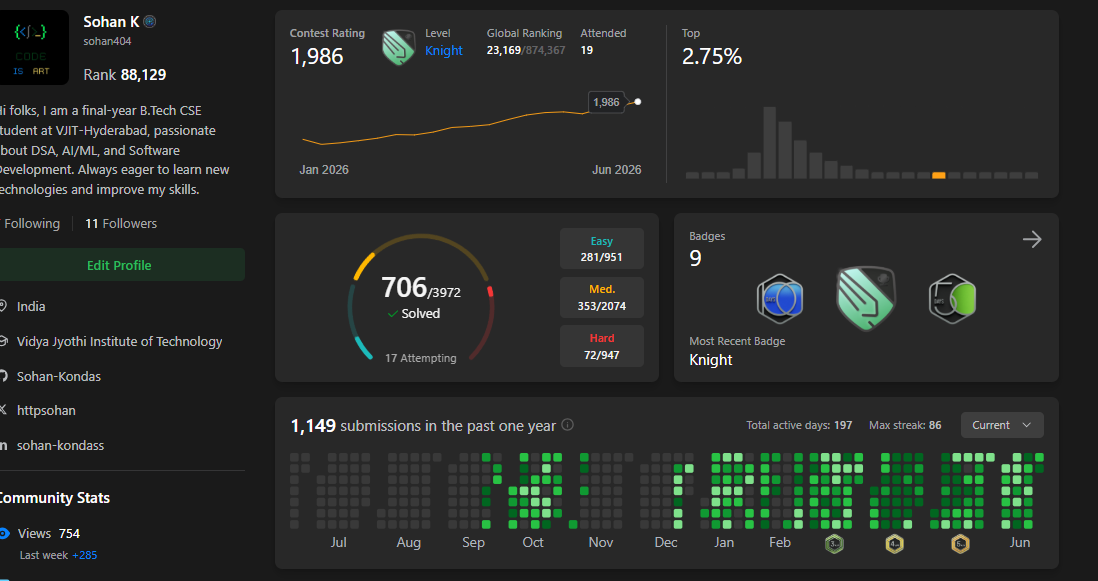Image resolution: width=1098 pixels, height=581 pixels.
Task: Select the Hard 72/947 stat box
Action: 602,346
